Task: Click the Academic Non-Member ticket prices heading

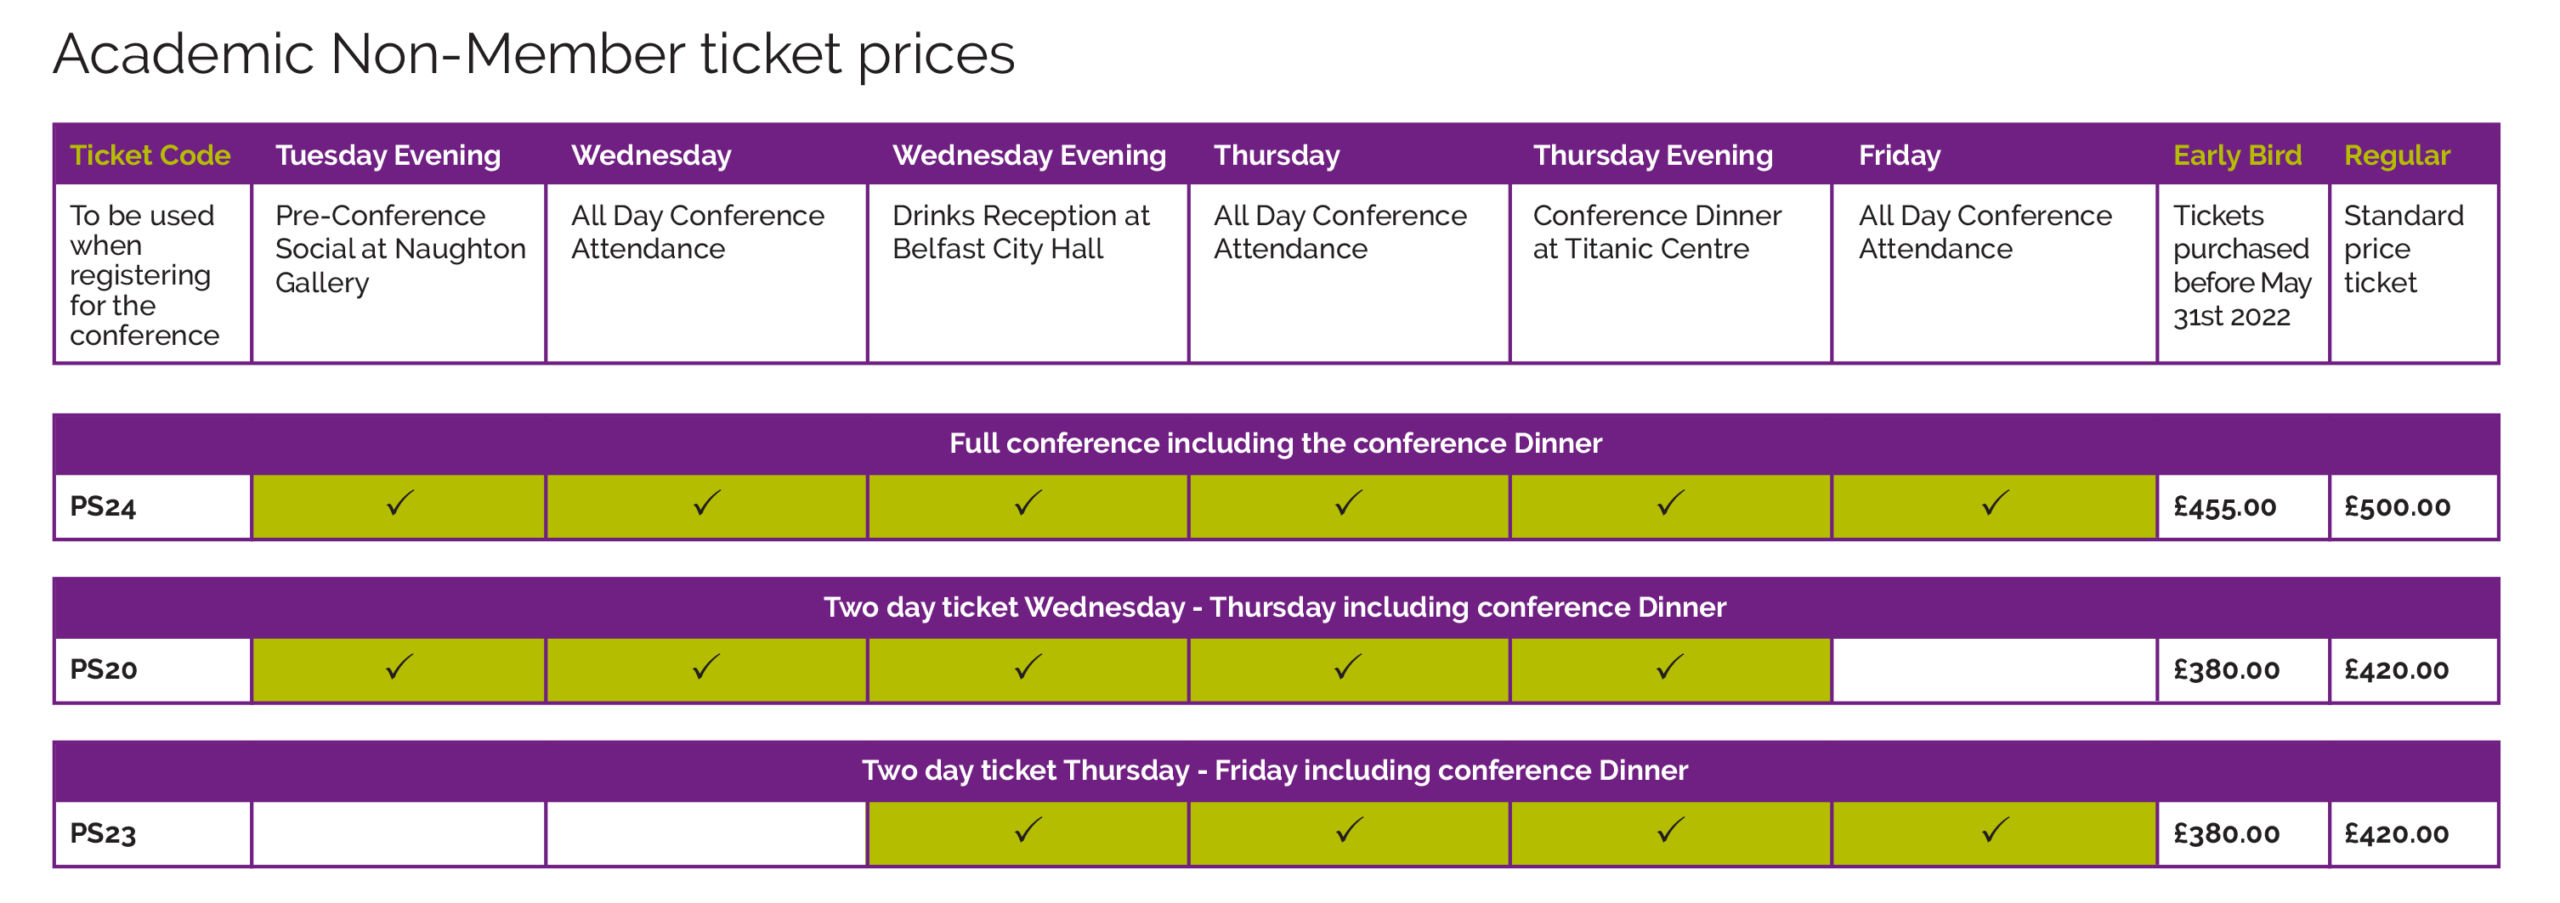Action: tap(534, 55)
